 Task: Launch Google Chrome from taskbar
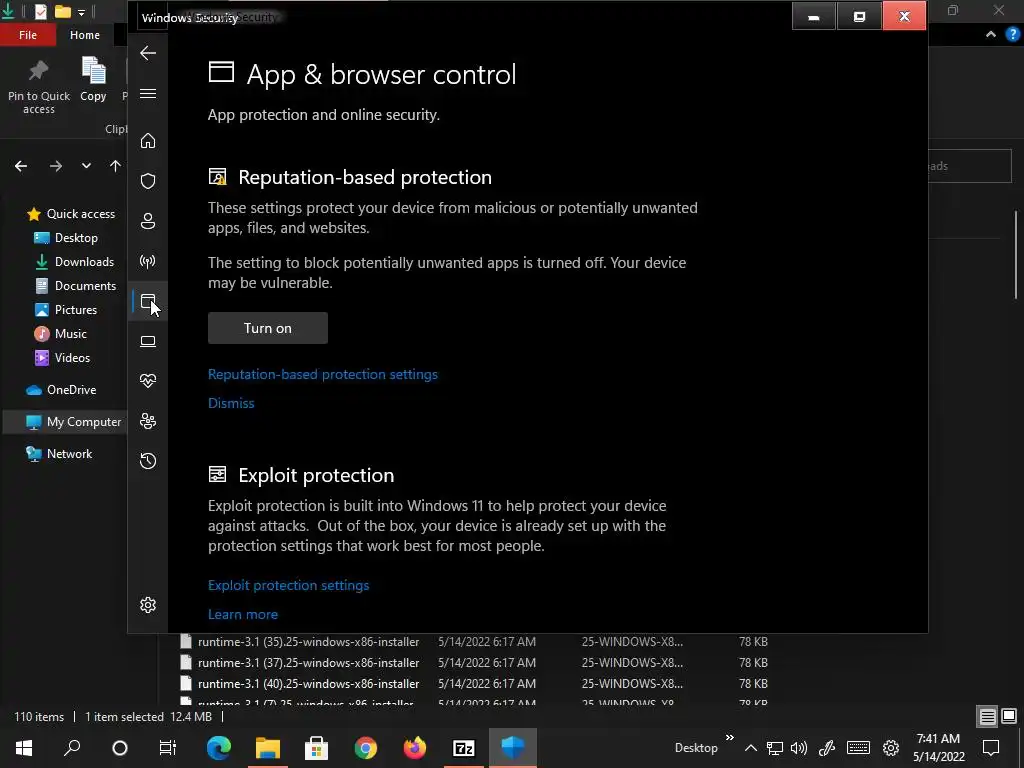[366, 748]
